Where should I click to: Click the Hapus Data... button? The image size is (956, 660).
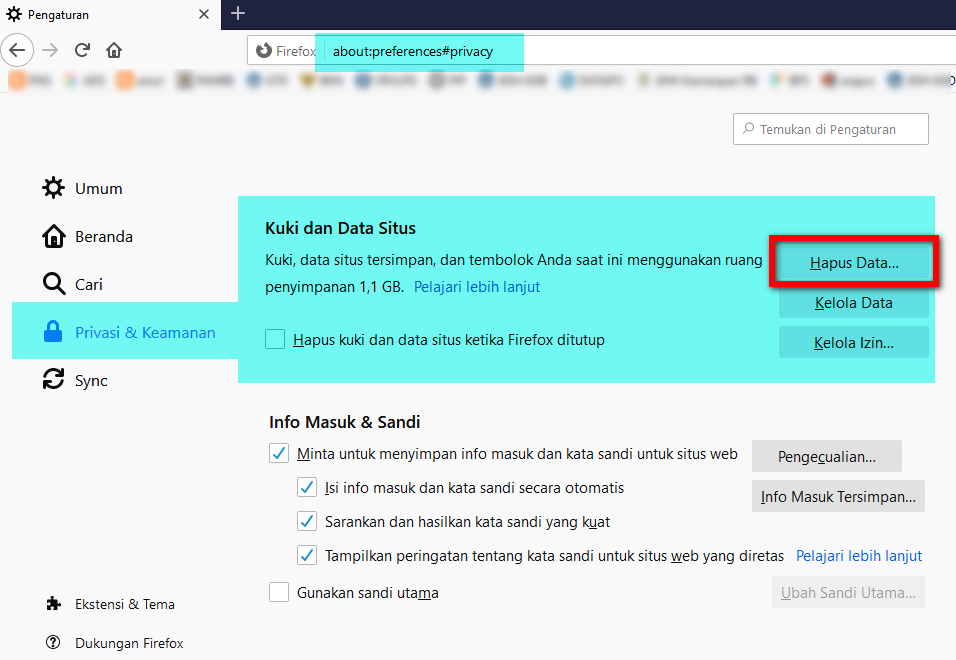tap(854, 263)
